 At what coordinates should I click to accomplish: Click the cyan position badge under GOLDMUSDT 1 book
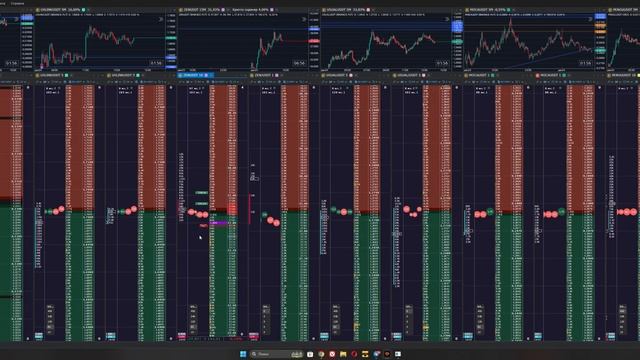39,336
